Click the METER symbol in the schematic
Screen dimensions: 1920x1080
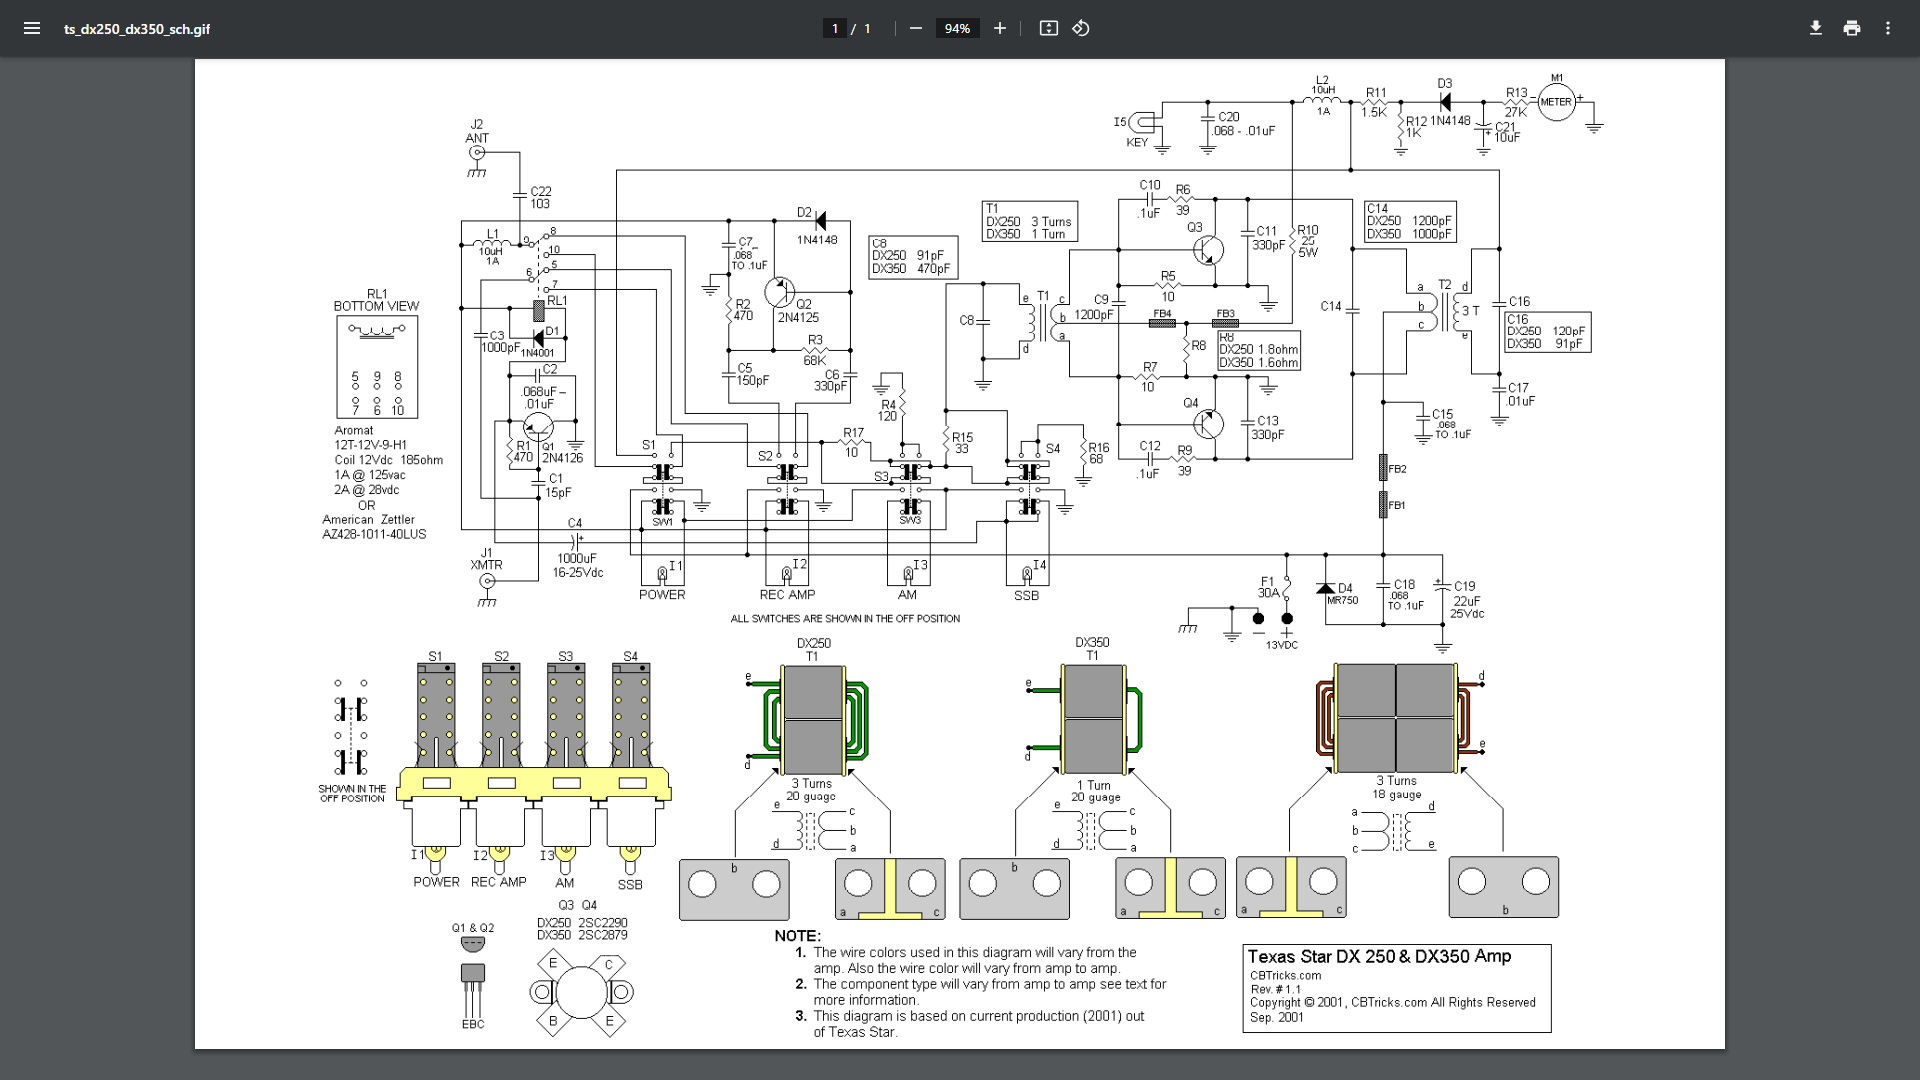point(1555,102)
